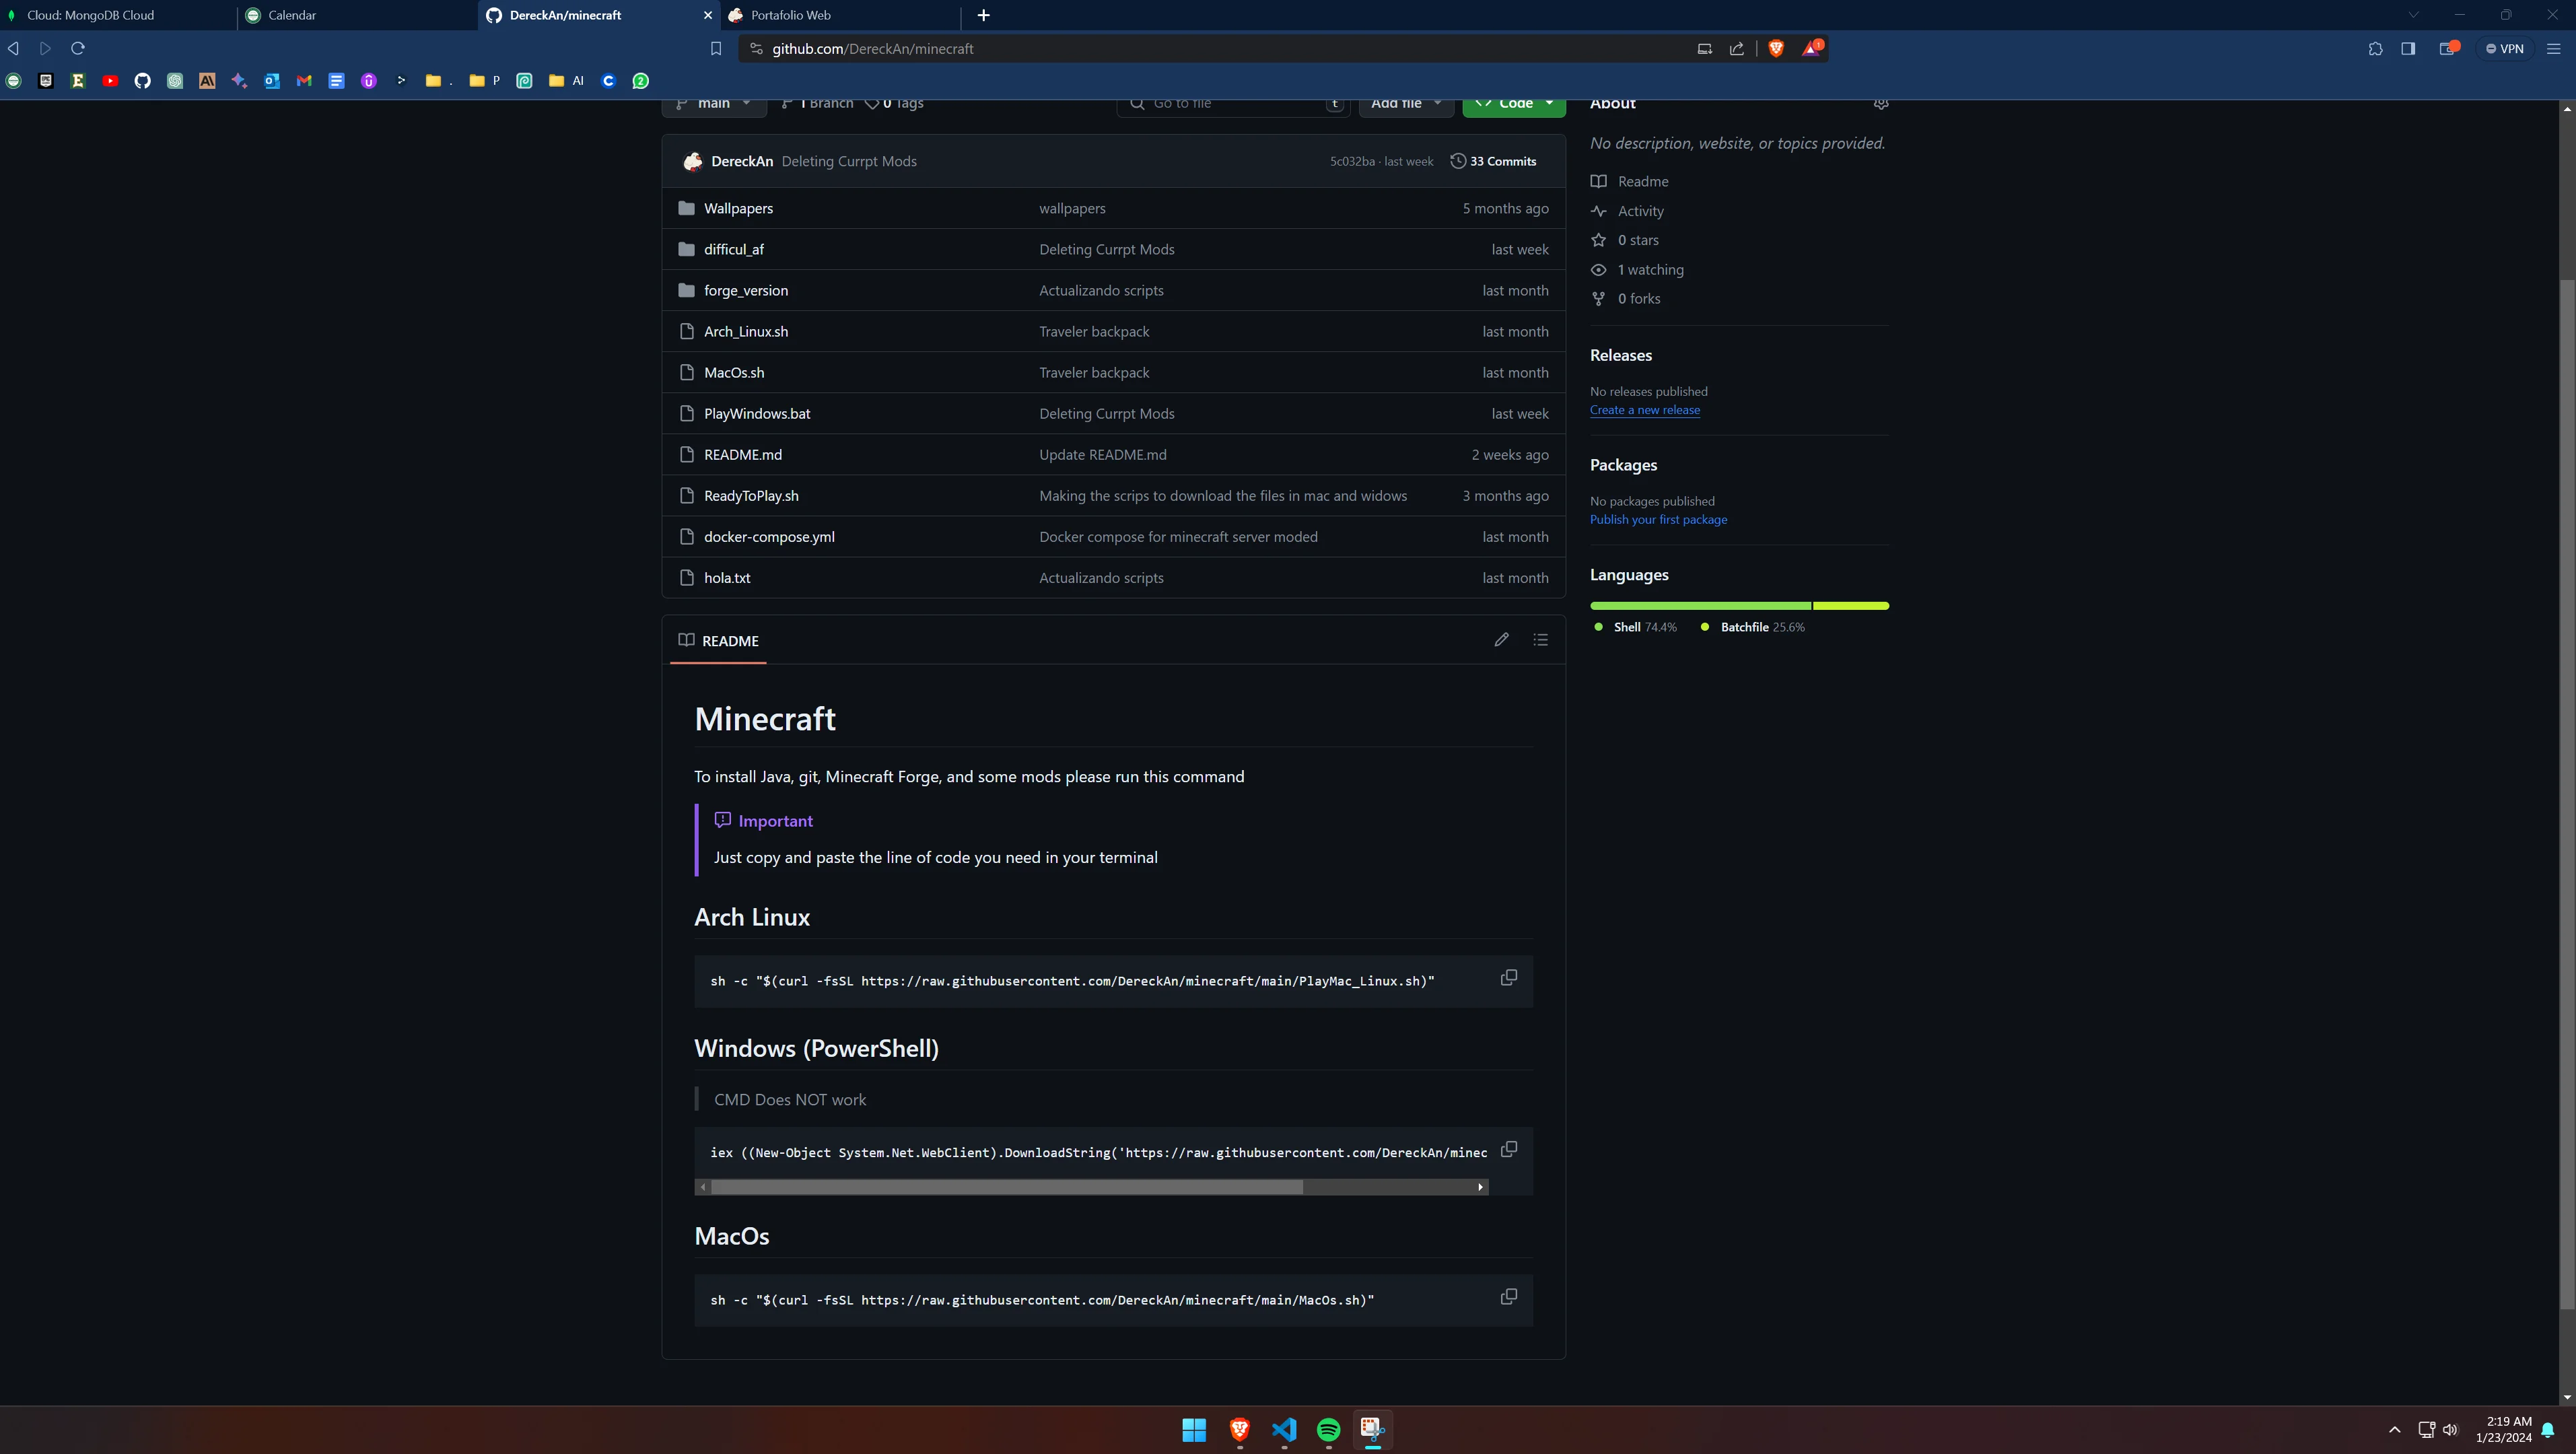
Task: Open the Anthropic bookmark icon
Action: tap(207, 81)
